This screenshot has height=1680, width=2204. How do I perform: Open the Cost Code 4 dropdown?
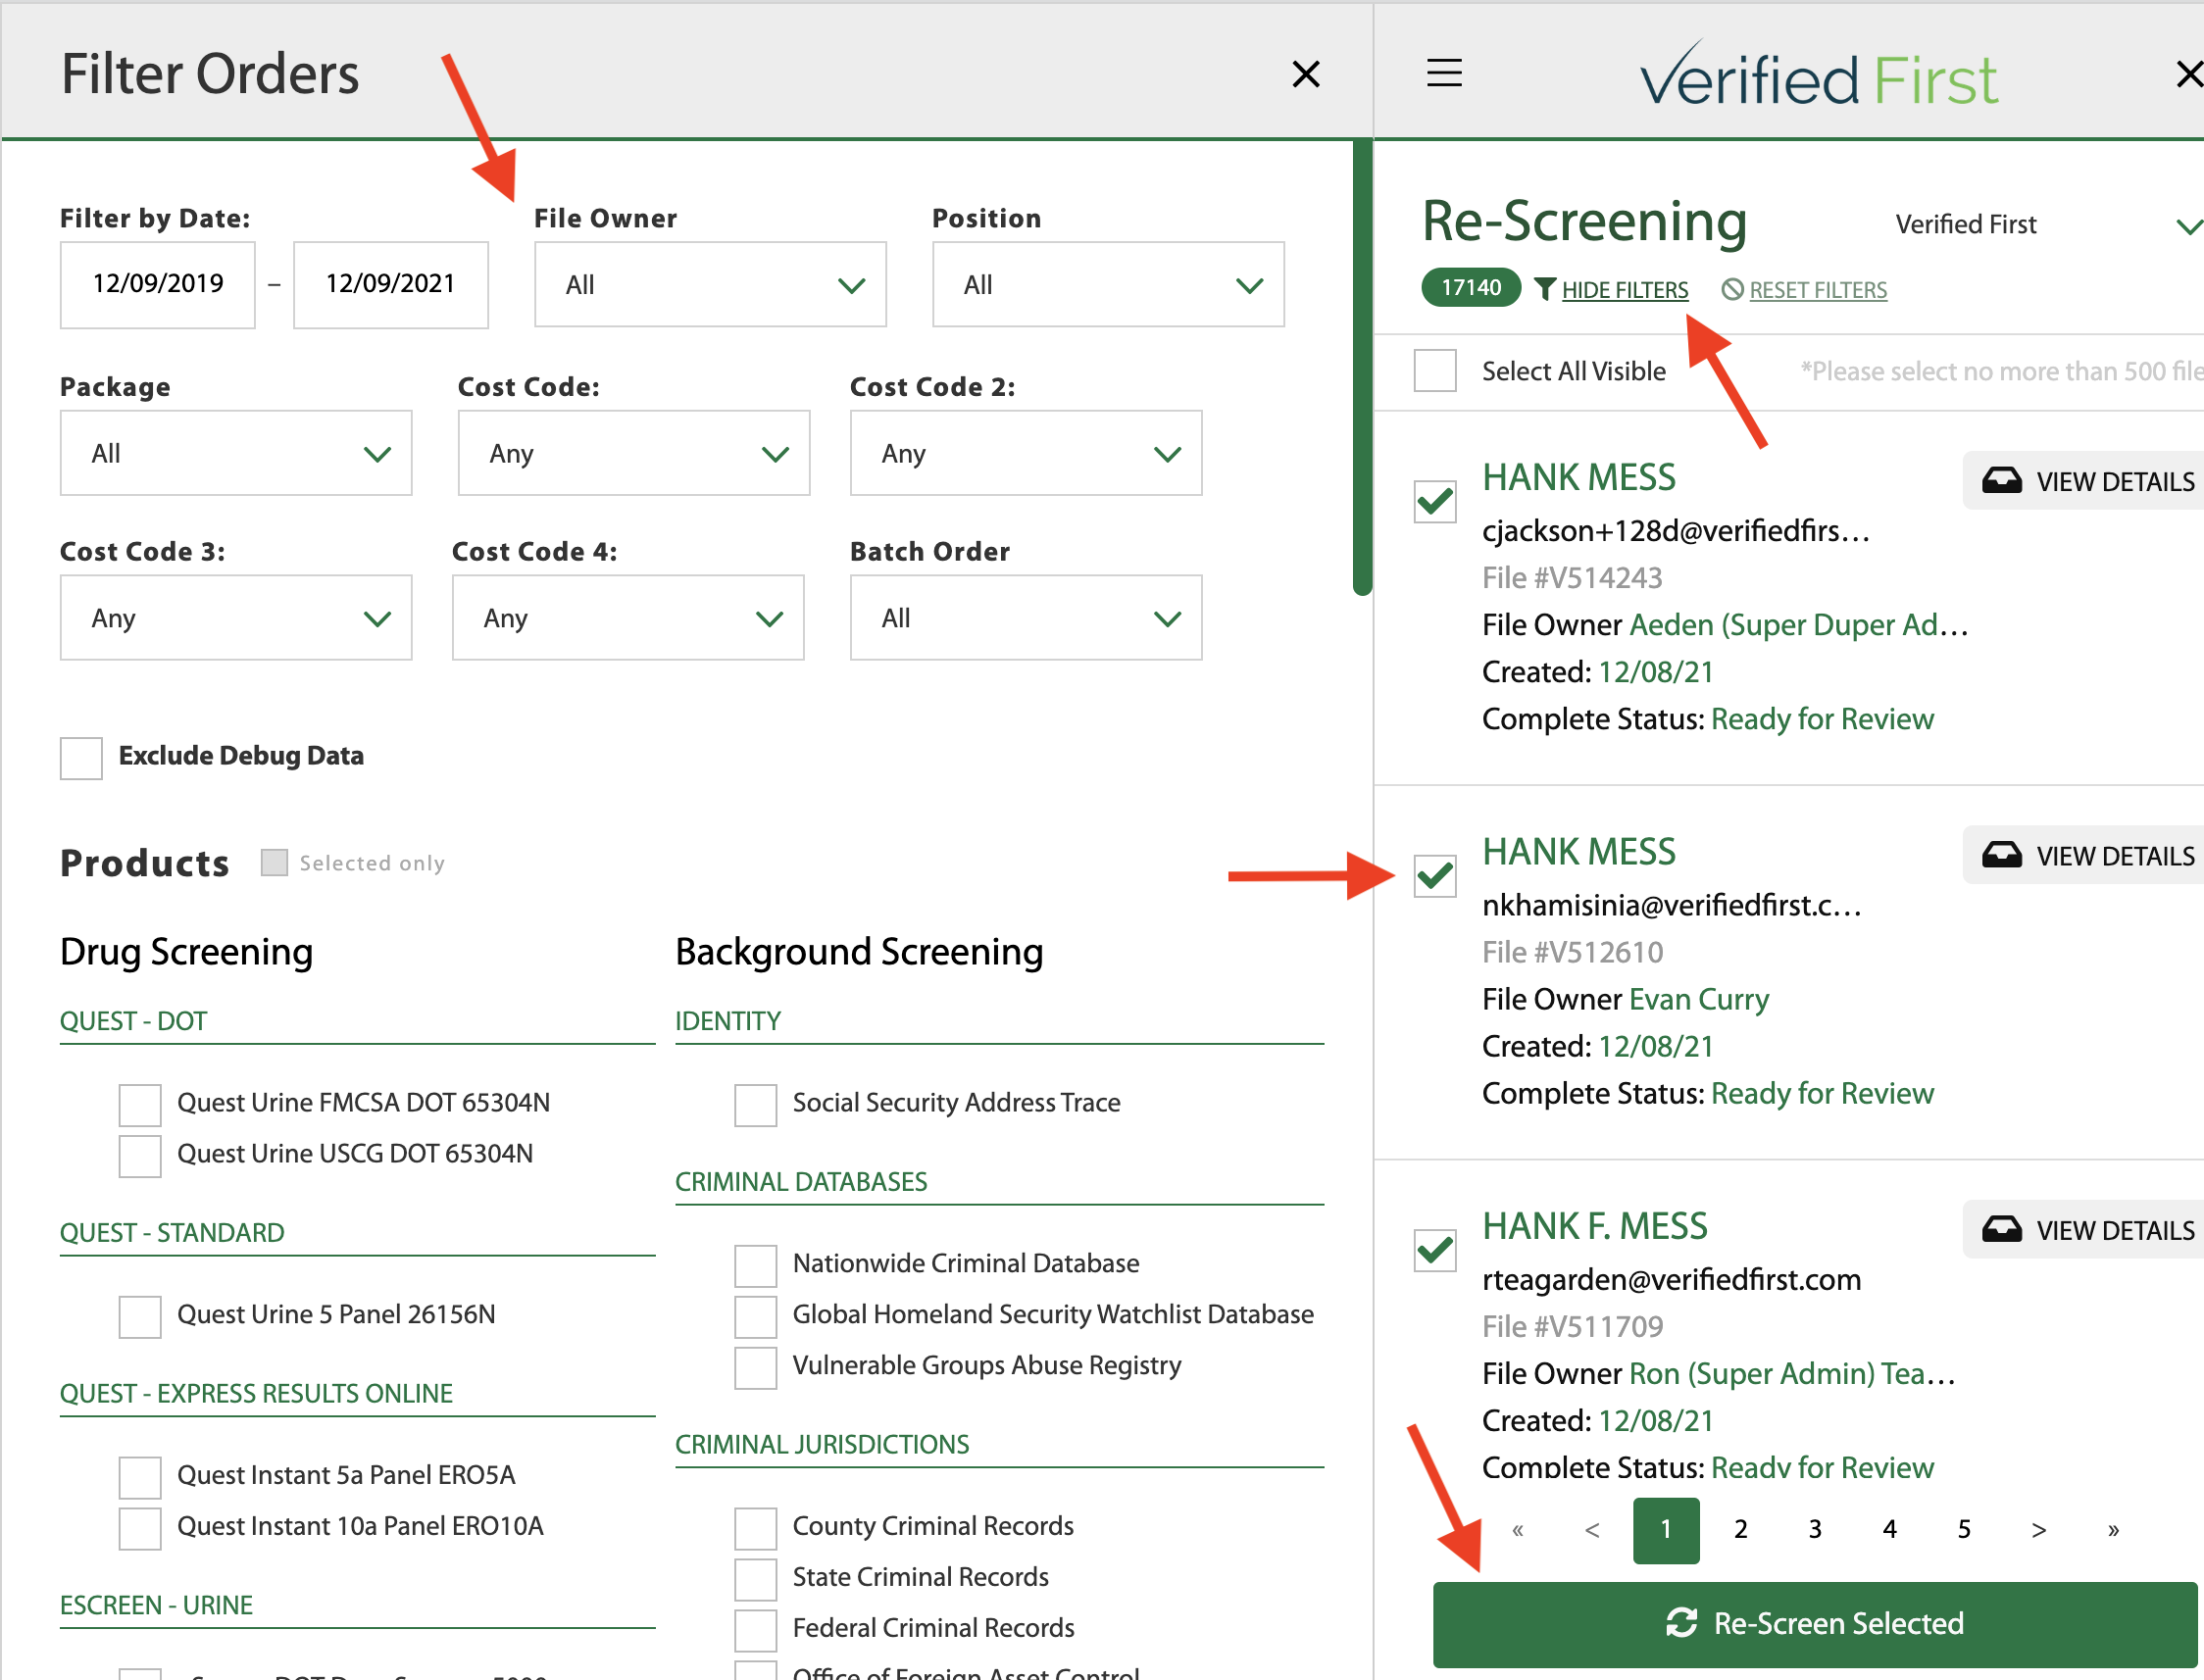coord(628,617)
